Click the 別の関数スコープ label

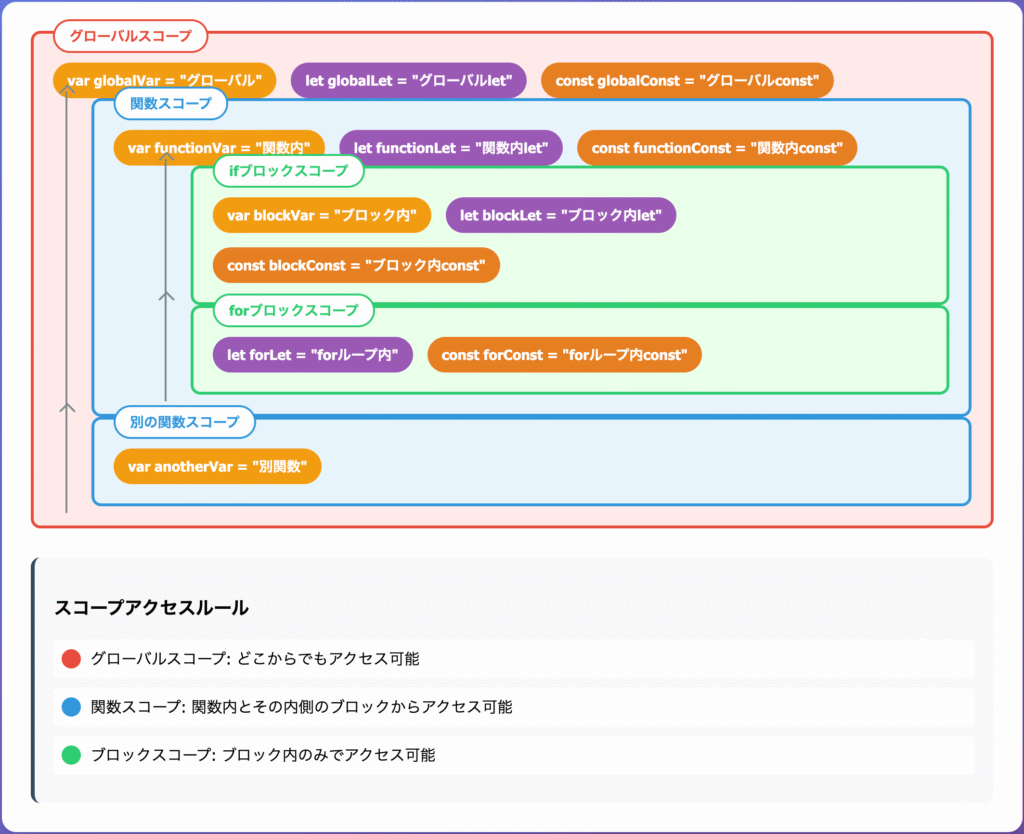coord(184,422)
